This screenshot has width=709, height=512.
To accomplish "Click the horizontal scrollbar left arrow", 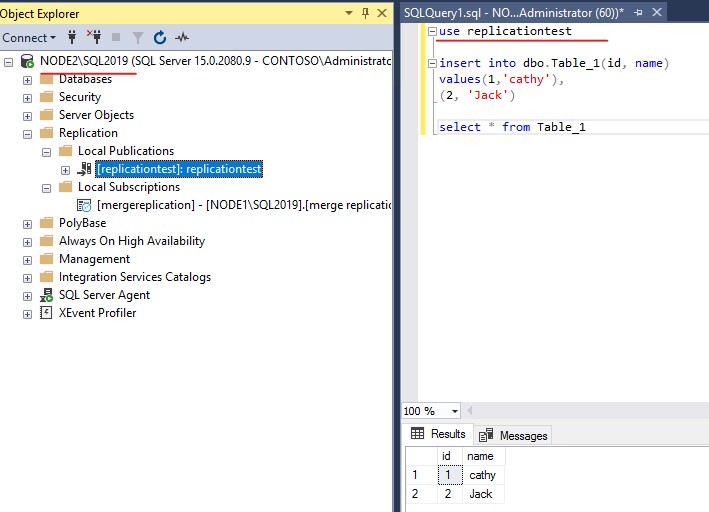I will (x=469, y=411).
